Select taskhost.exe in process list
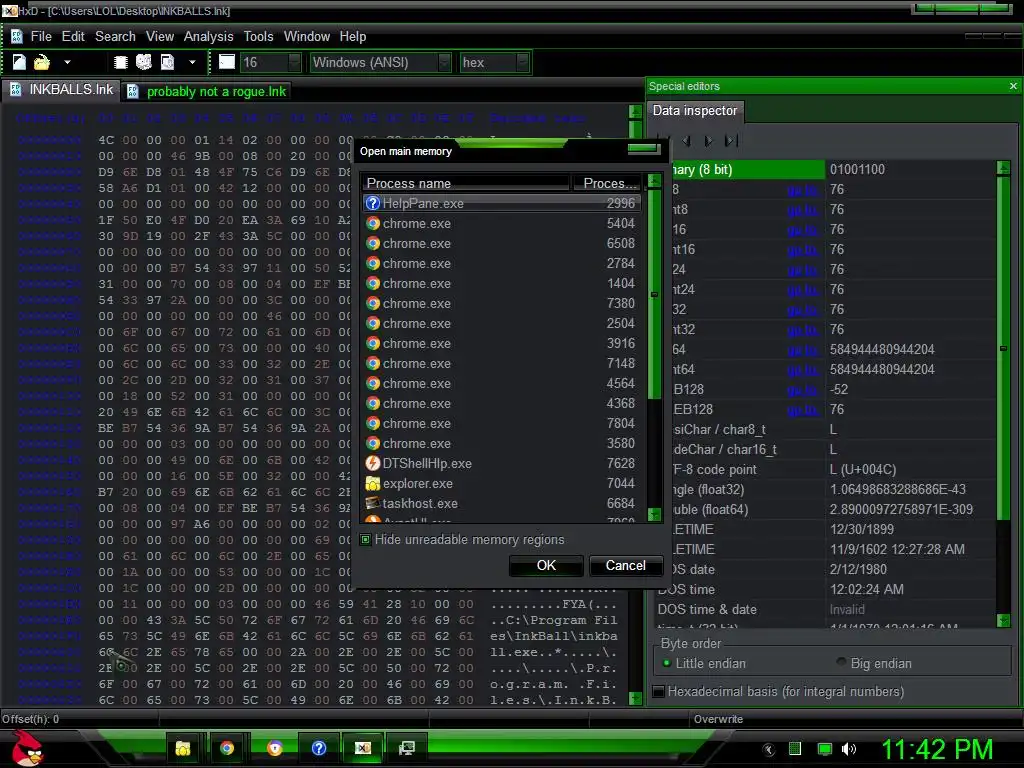The height and width of the screenshot is (768, 1024). pos(501,504)
